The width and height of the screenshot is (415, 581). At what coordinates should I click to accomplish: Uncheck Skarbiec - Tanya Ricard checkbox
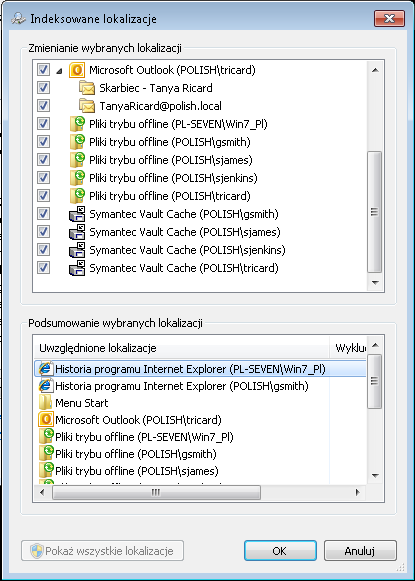coord(43,88)
